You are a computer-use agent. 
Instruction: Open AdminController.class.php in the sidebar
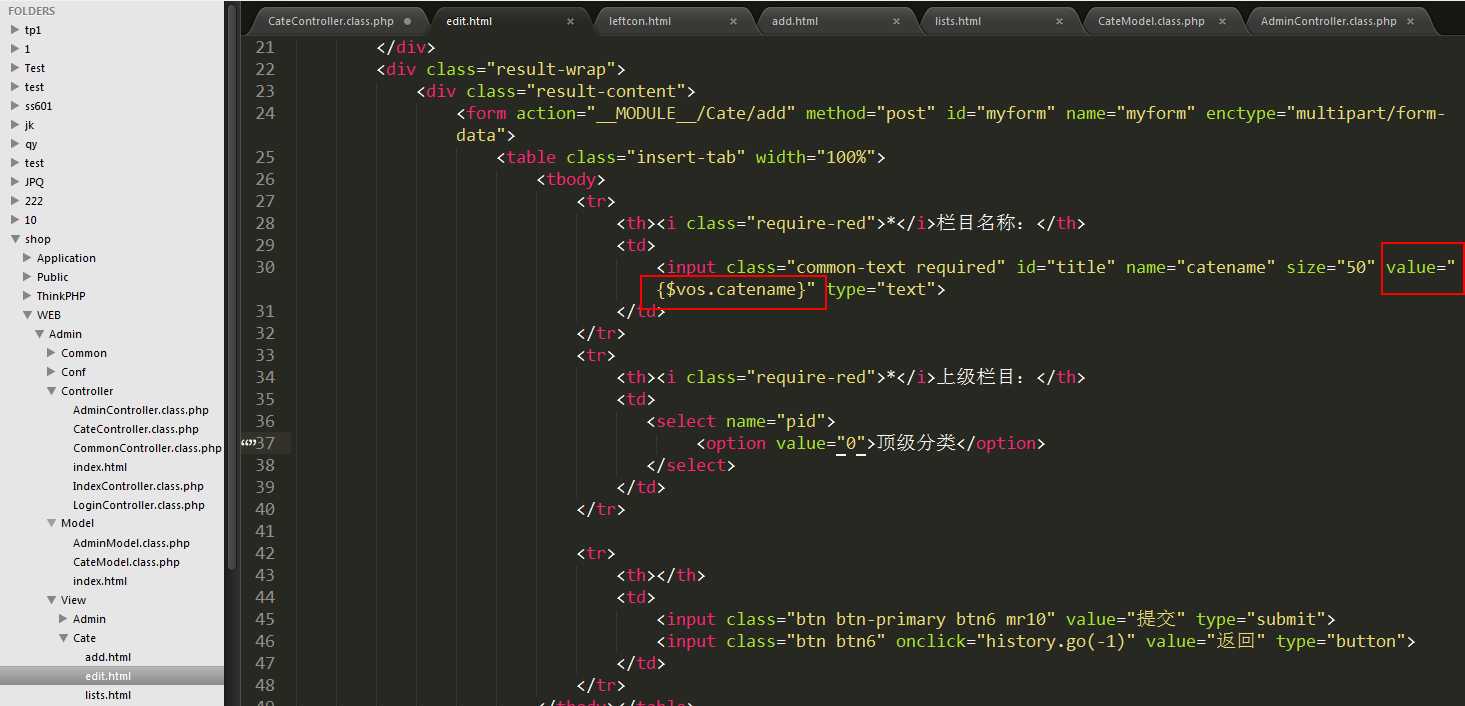(141, 410)
